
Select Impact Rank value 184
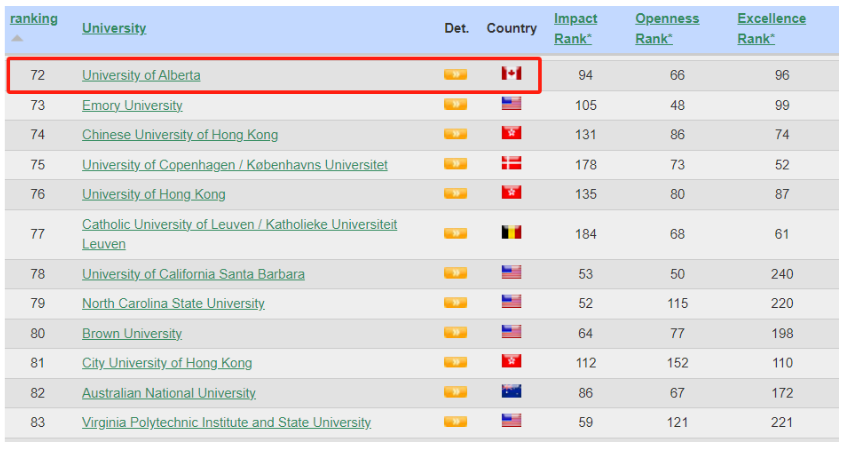[586, 234]
